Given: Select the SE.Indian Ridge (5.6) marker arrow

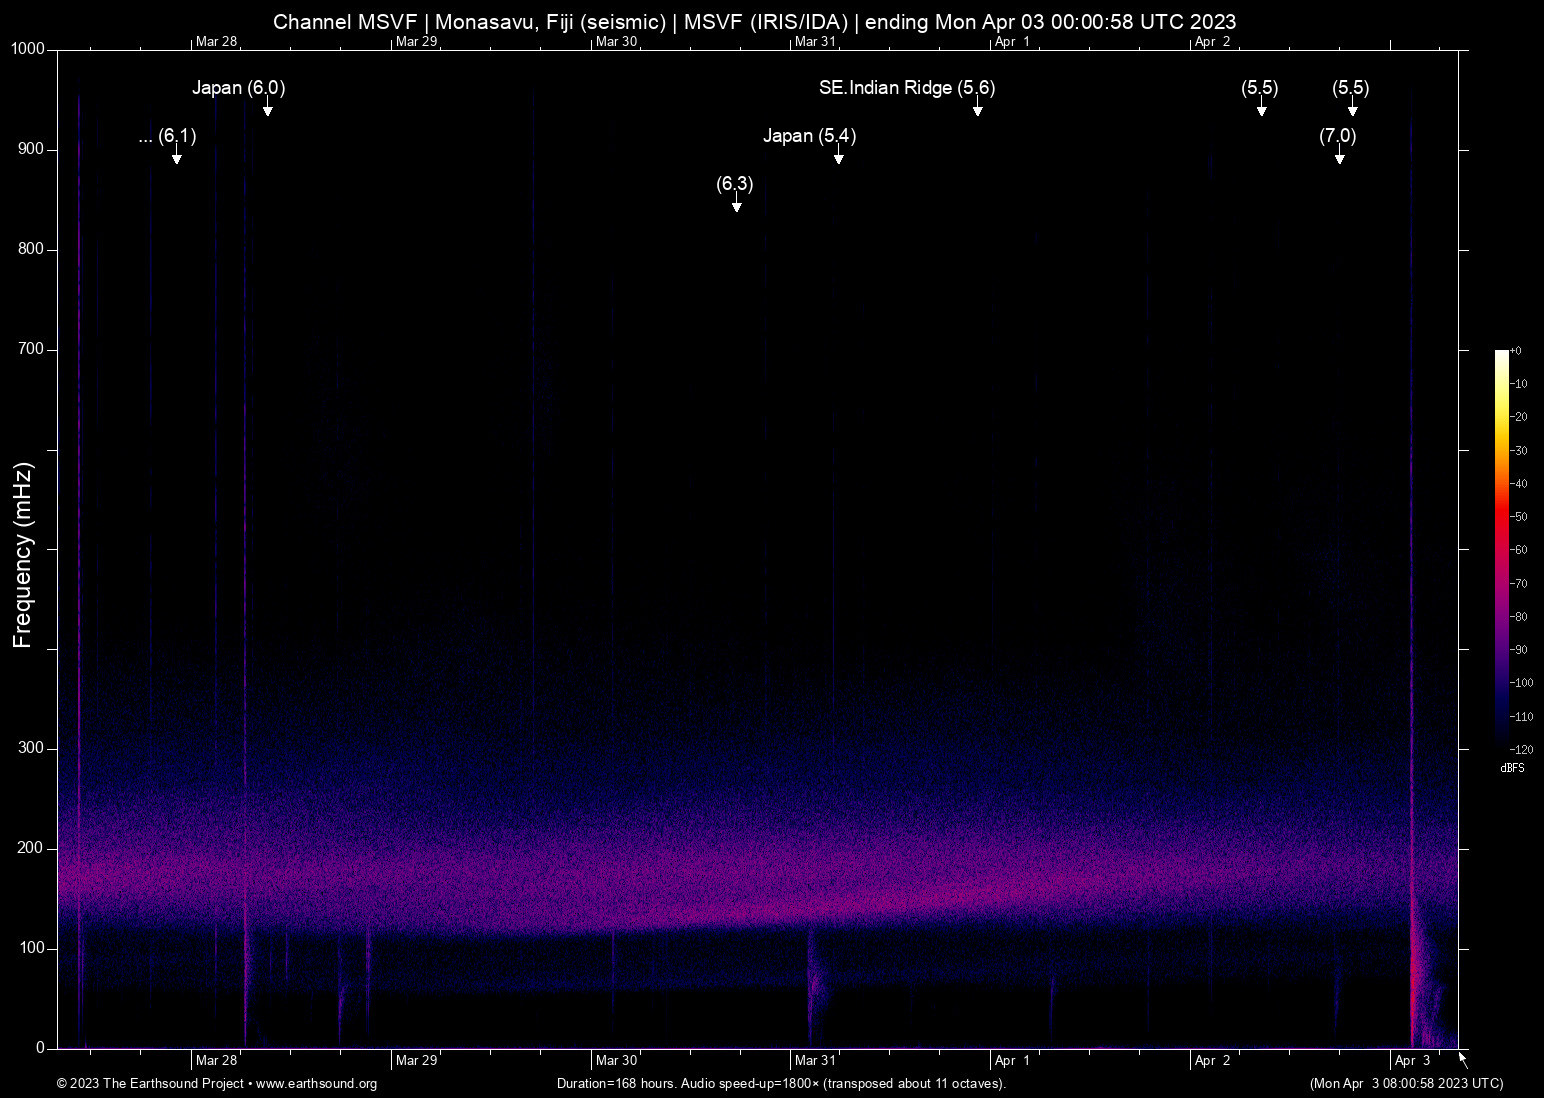Looking at the screenshot, I should coord(978,108).
